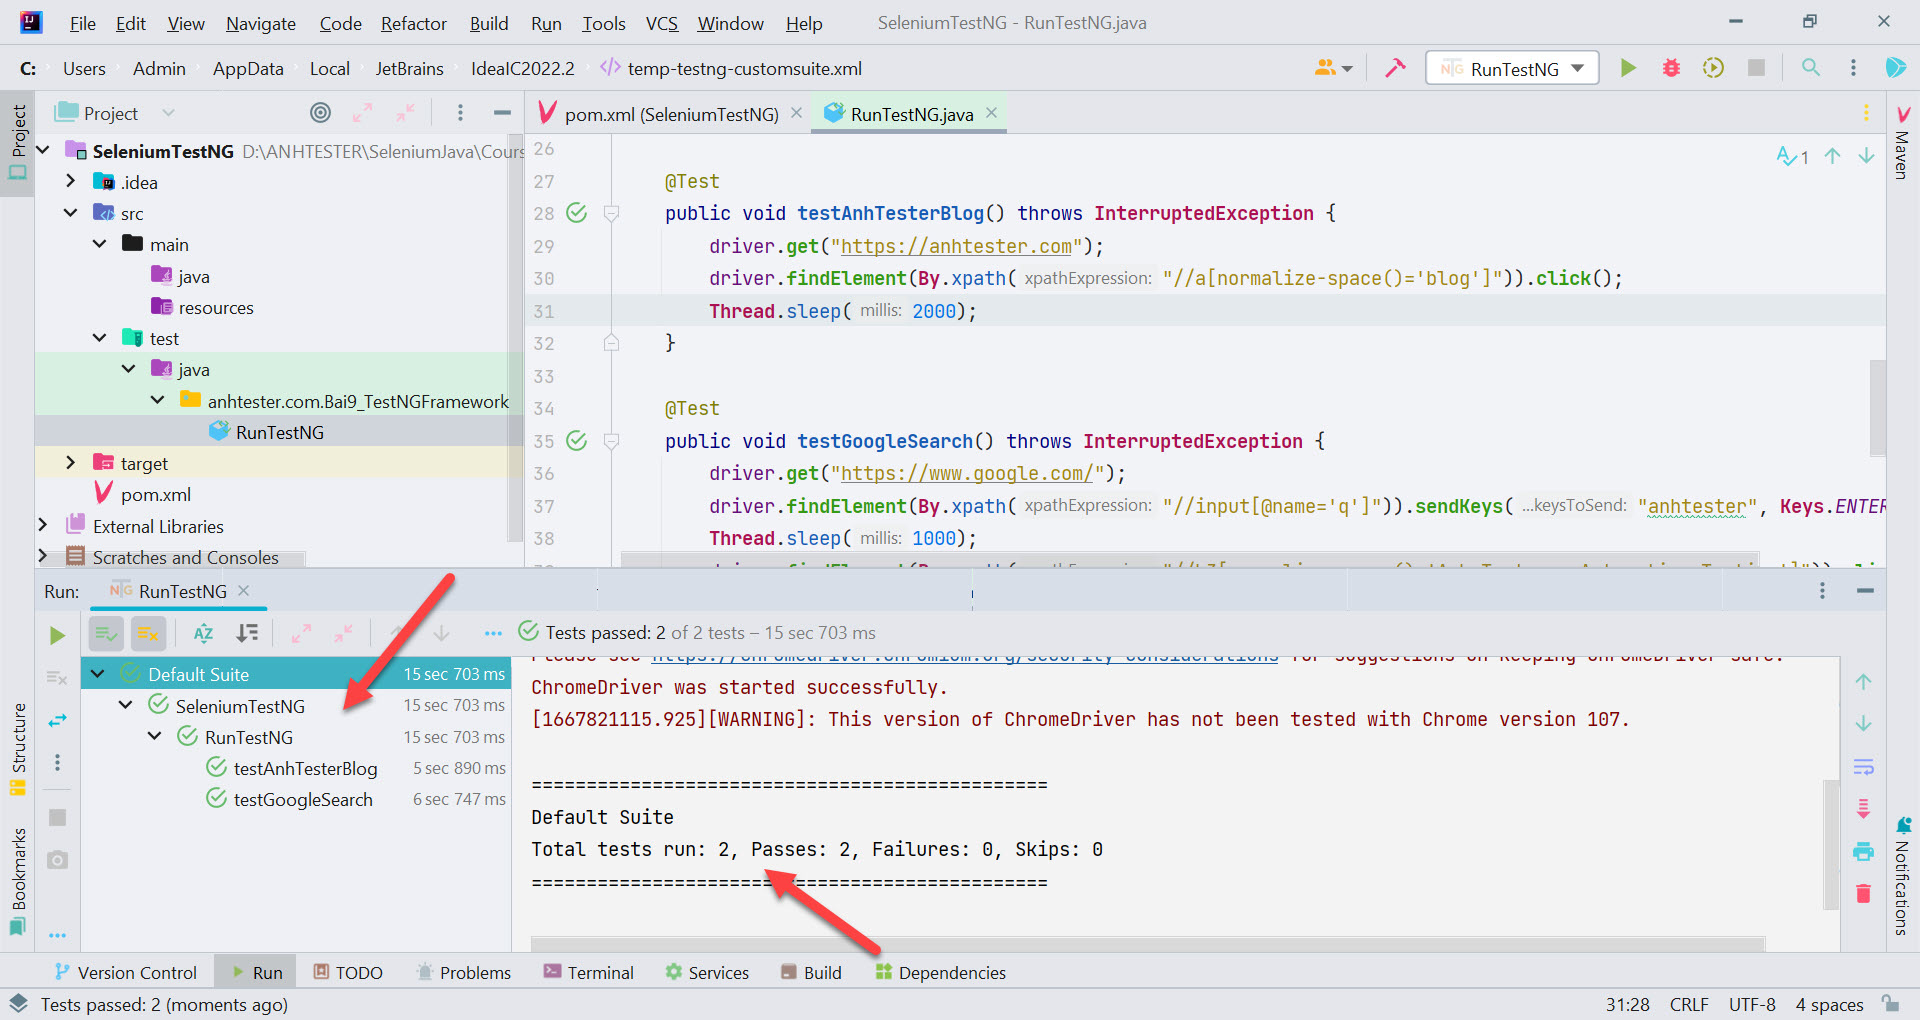Screen dimensions: 1920x1020
Task: Toggle show ignored tests filter
Action: point(148,633)
